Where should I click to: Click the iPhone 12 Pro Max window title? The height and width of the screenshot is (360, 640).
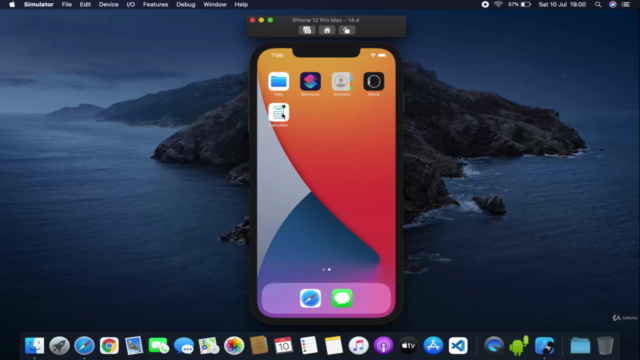click(x=326, y=20)
